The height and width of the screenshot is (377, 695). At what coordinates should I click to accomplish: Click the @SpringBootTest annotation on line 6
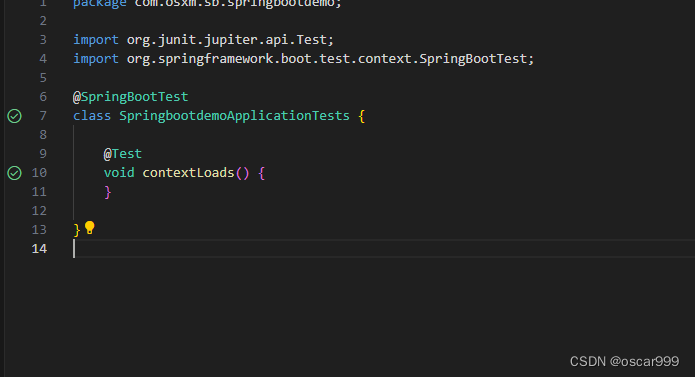pyautogui.click(x=131, y=97)
